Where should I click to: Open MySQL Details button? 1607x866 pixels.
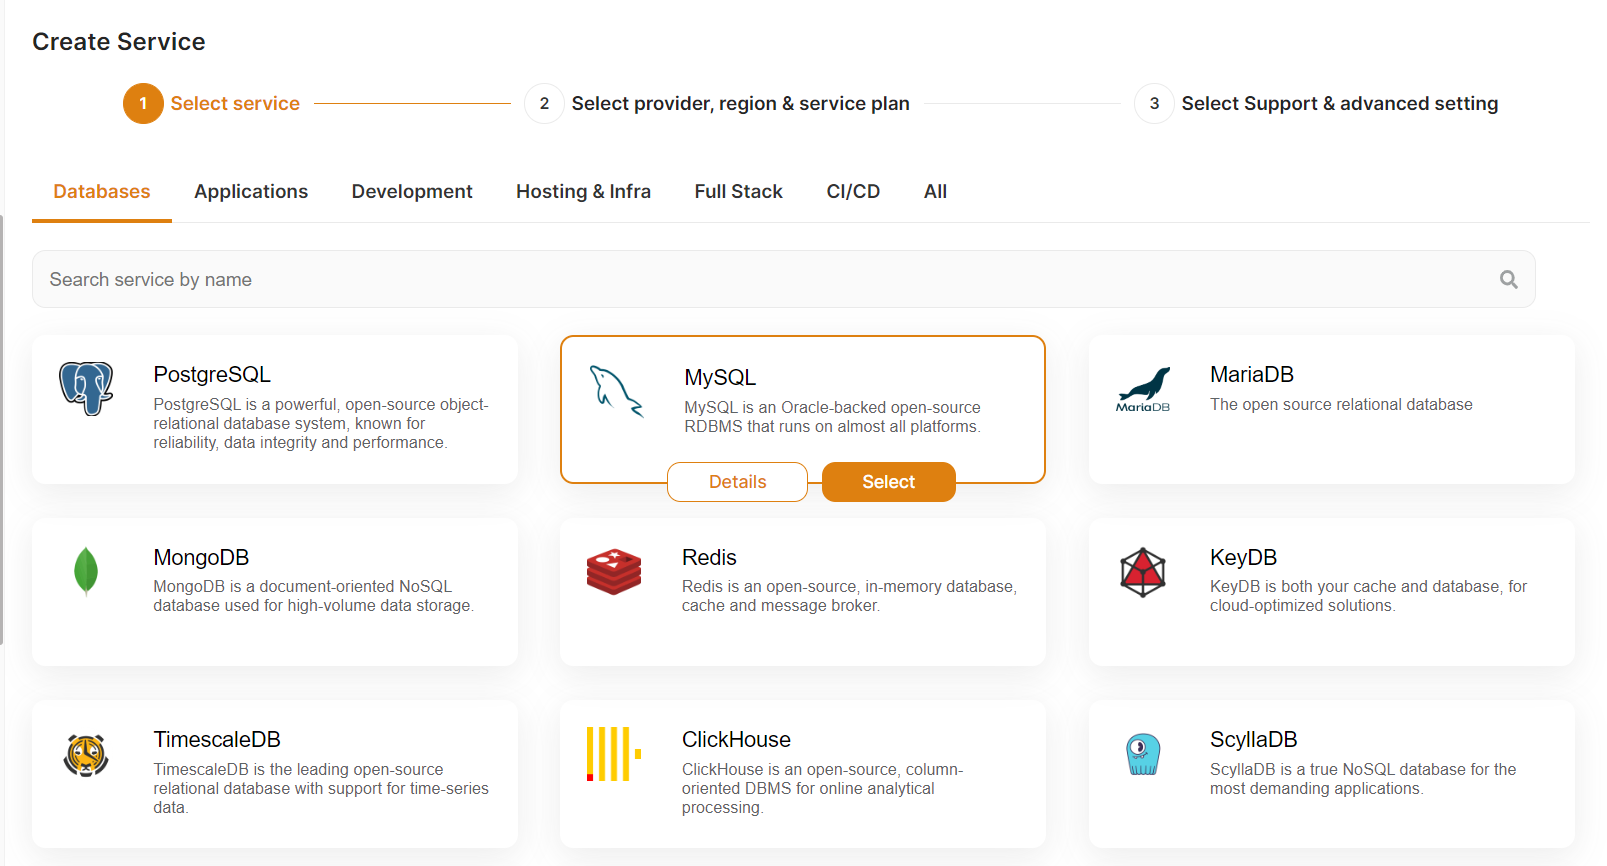click(737, 482)
